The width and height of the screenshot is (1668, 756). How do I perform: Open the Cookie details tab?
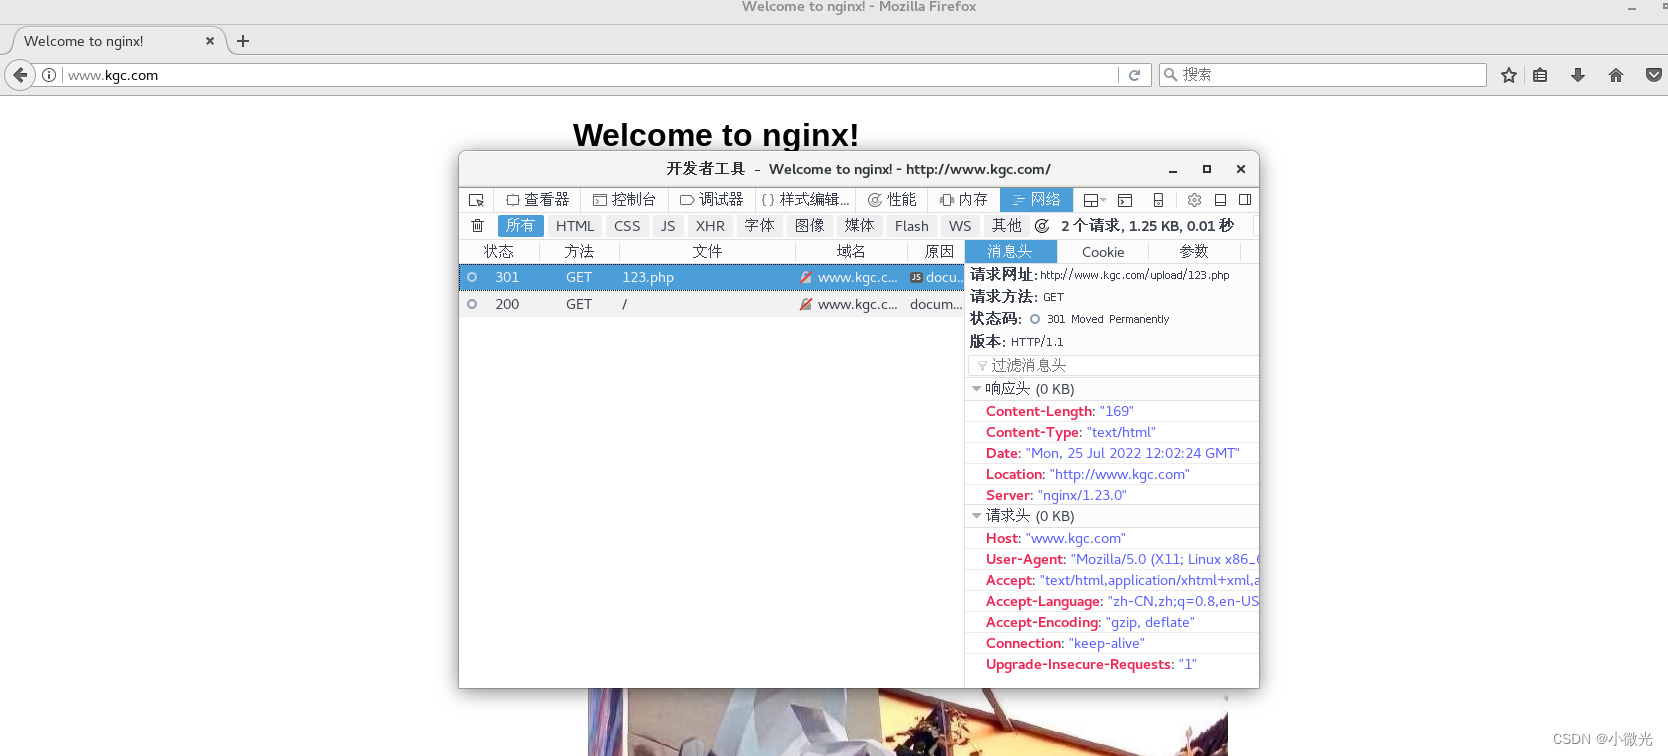(x=1103, y=252)
